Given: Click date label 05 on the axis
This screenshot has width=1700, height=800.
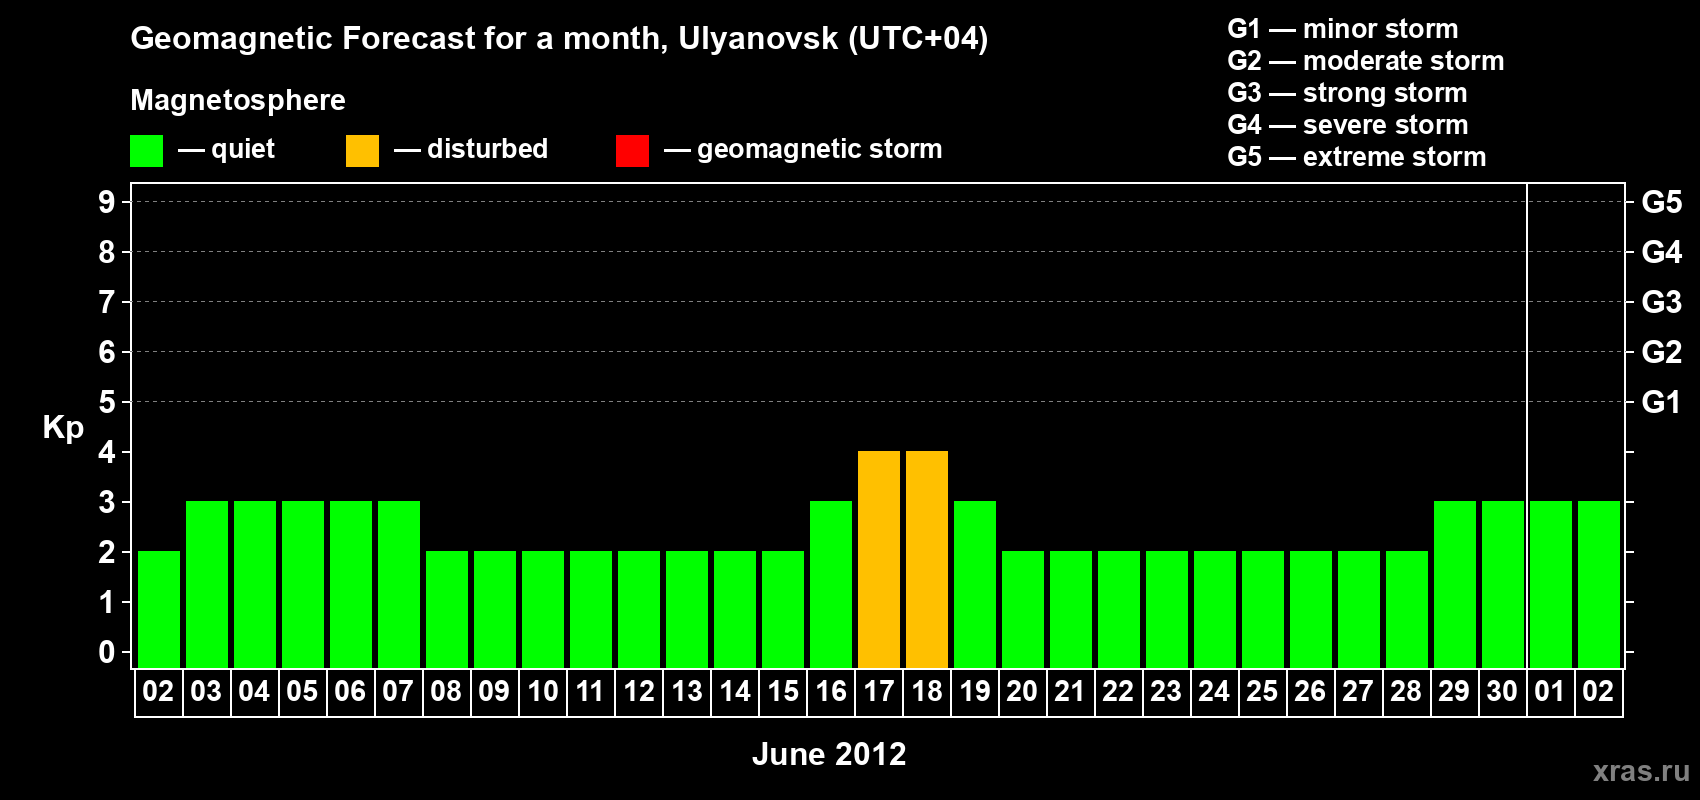Looking at the screenshot, I should (x=302, y=692).
